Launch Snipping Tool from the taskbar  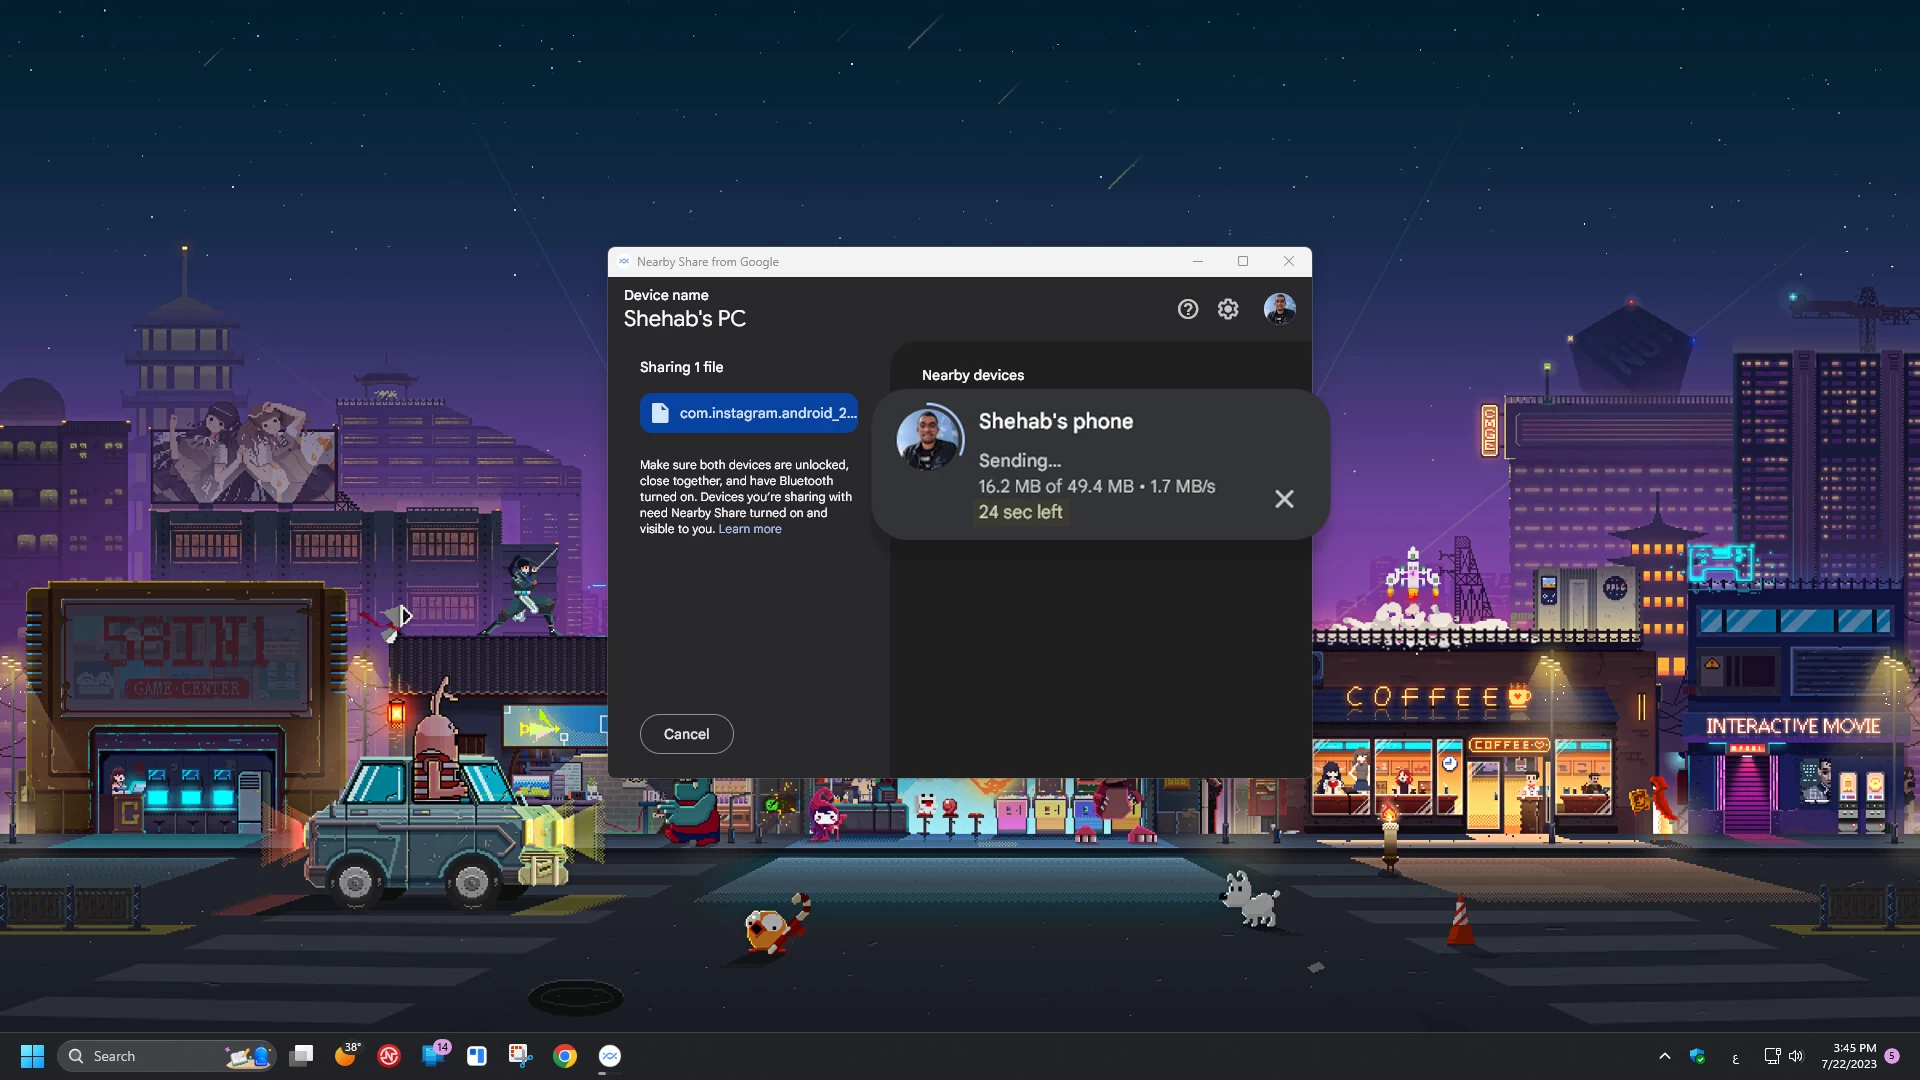coord(521,1056)
